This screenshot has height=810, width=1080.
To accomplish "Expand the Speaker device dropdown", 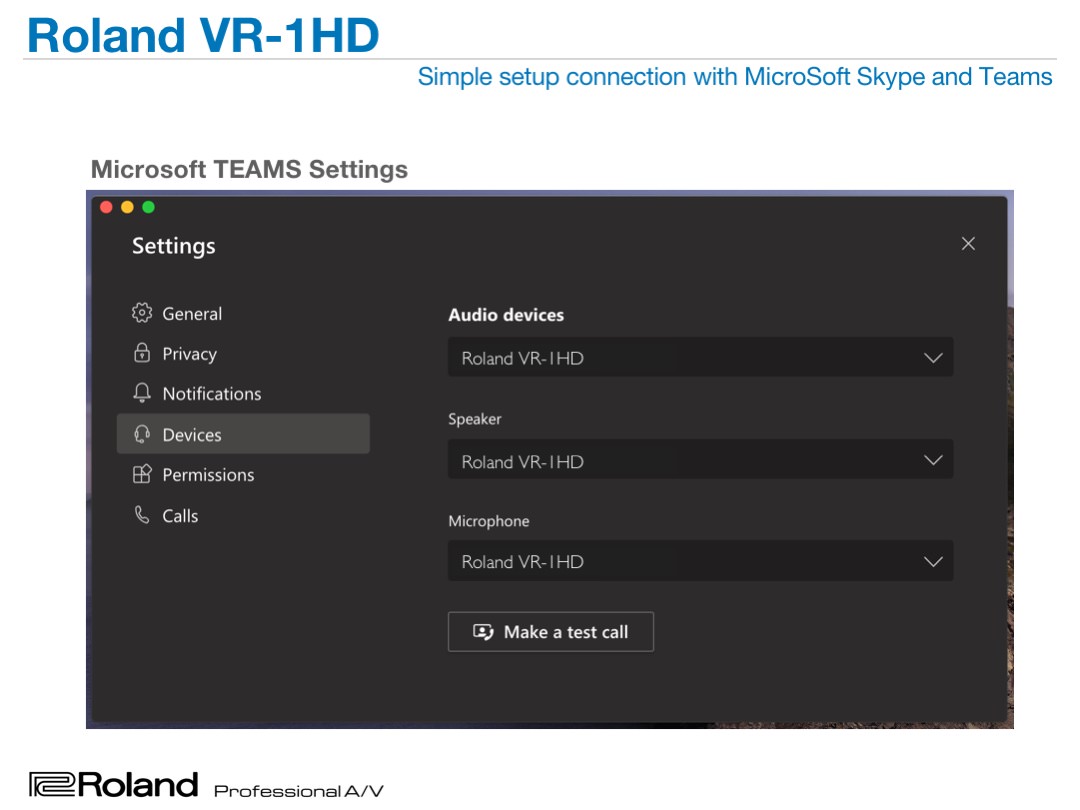I will pyautogui.click(x=700, y=461).
